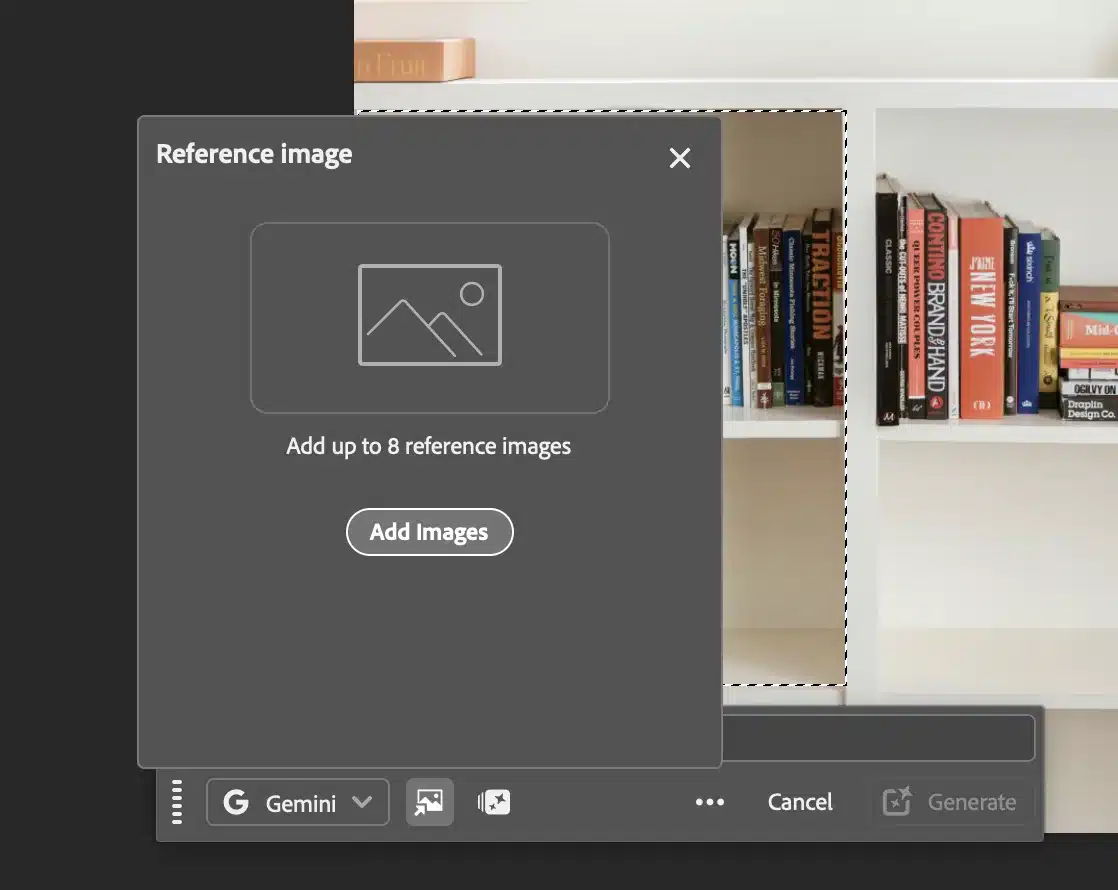The width and height of the screenshot is (1118, 890).
Task: Click the taskbar drag handle grip
Action: 177,802
